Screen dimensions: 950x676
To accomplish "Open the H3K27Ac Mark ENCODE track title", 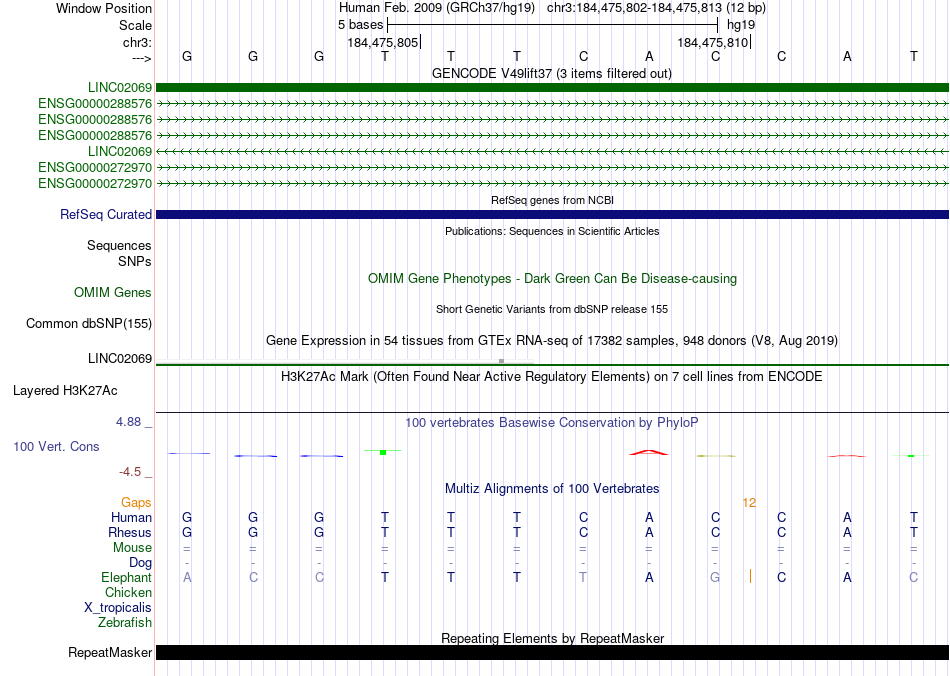I will 551,377.
